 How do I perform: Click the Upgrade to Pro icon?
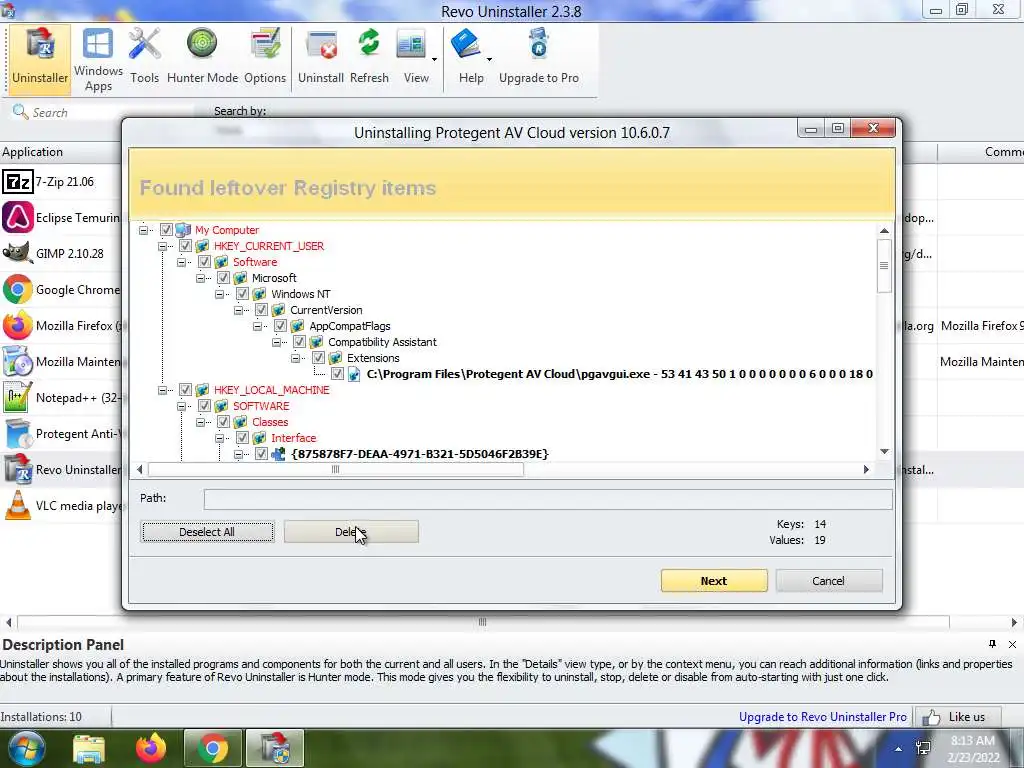[x=539, y=57]
